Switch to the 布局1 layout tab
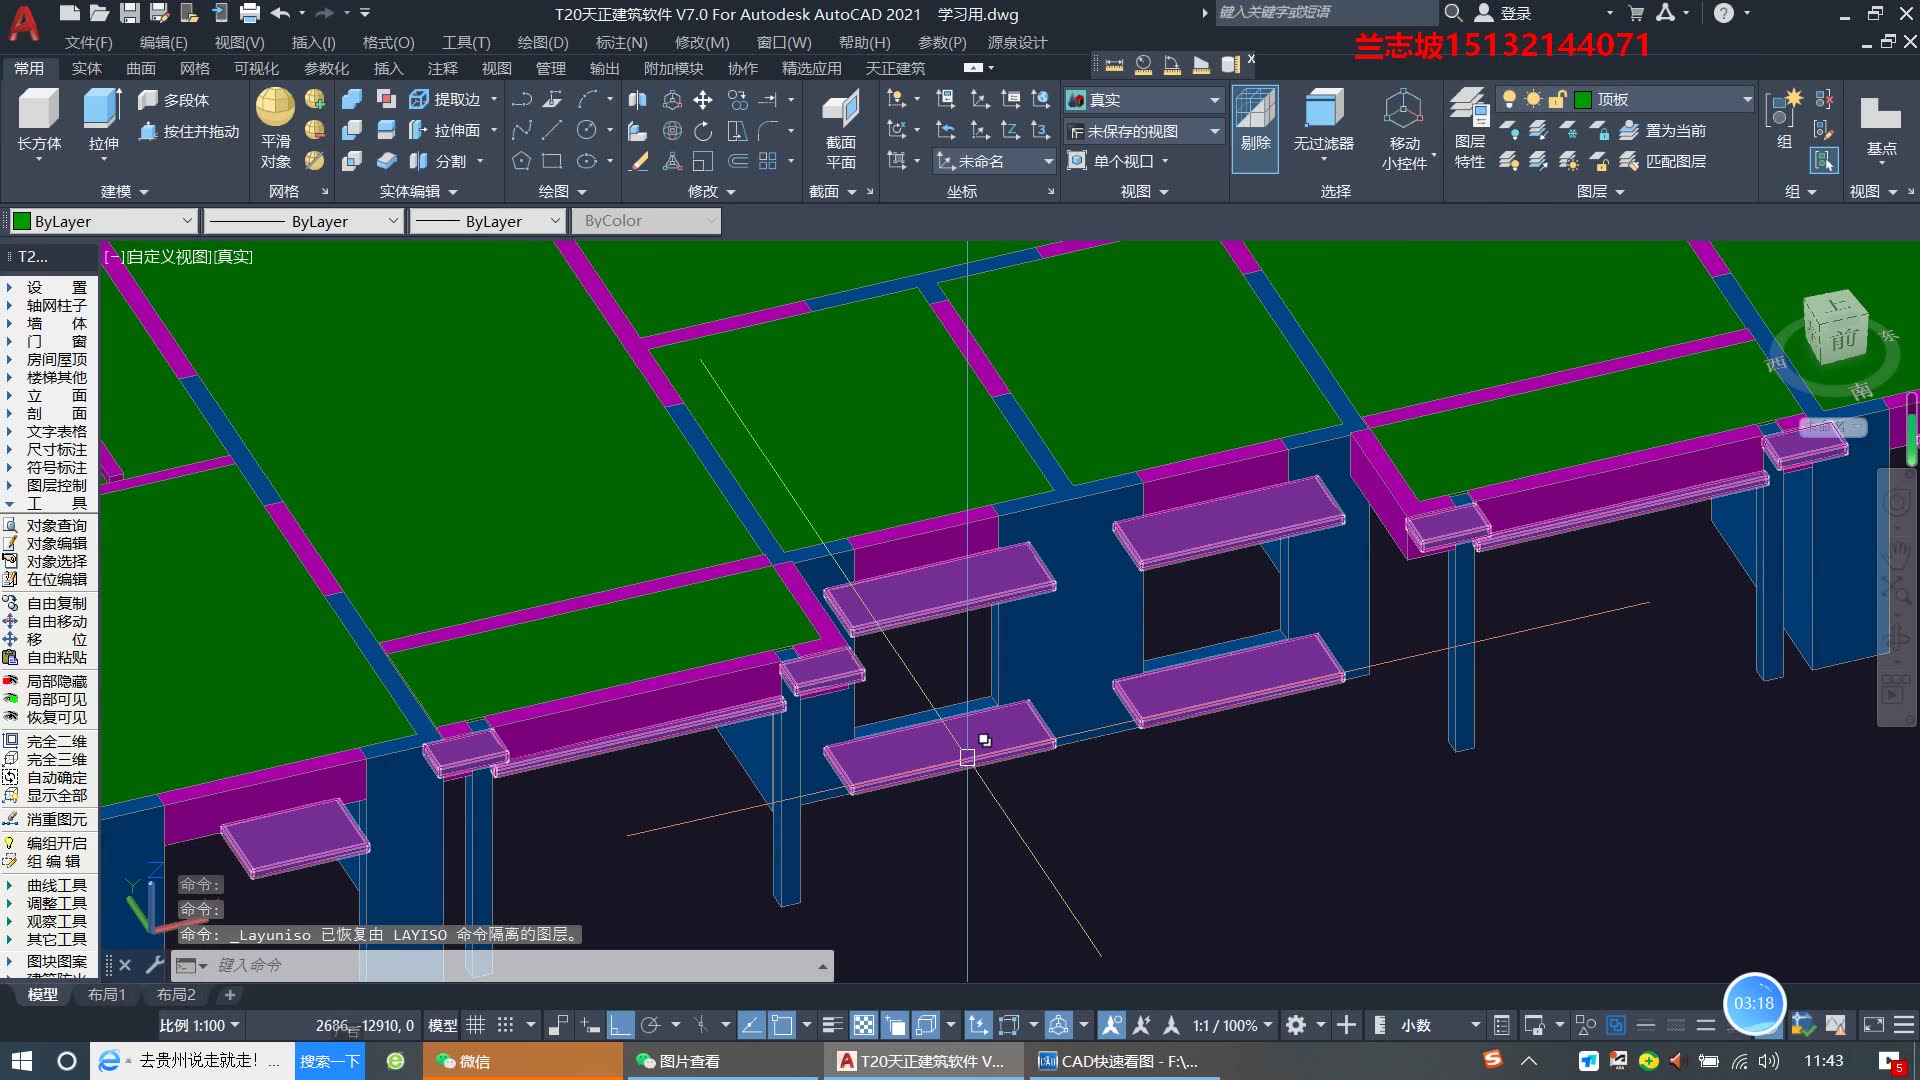This screenshot has height=1080, width=1920. point(106,994)
